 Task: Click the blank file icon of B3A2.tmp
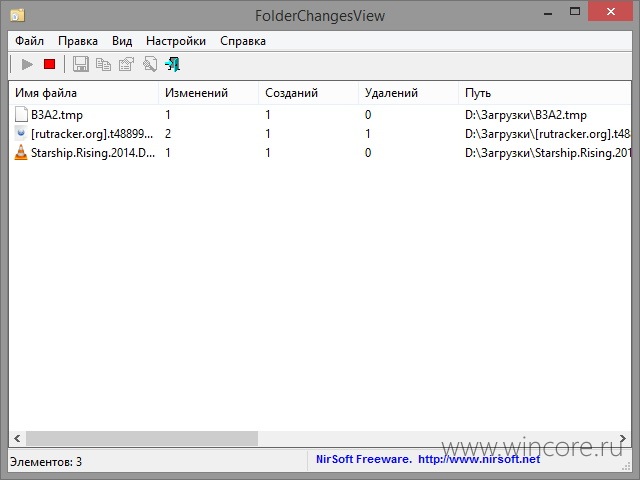coord(21,115)
